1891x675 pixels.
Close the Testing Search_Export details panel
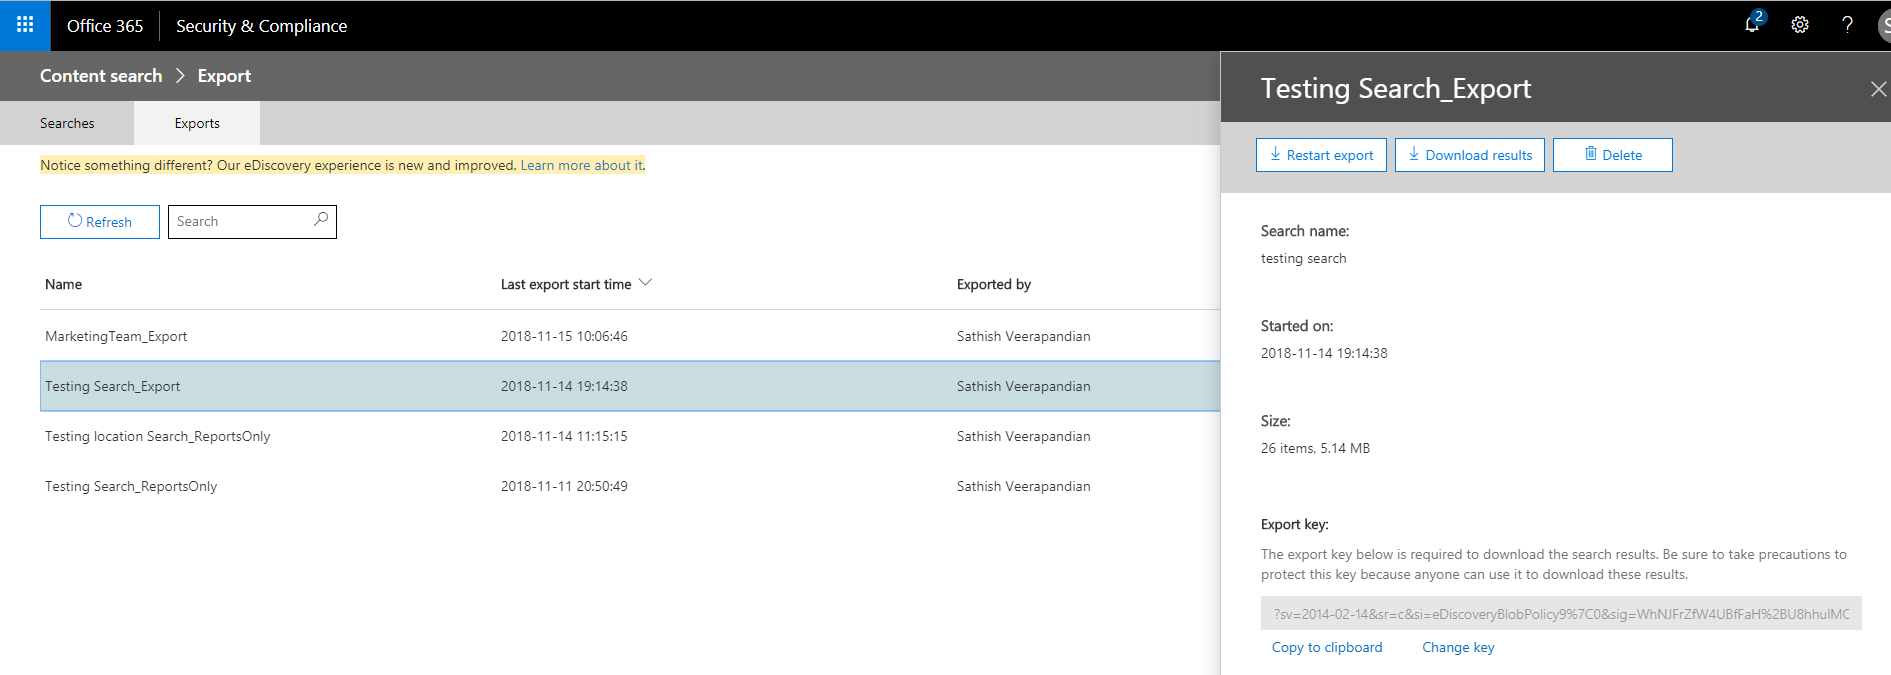[x=1878, y=89]
